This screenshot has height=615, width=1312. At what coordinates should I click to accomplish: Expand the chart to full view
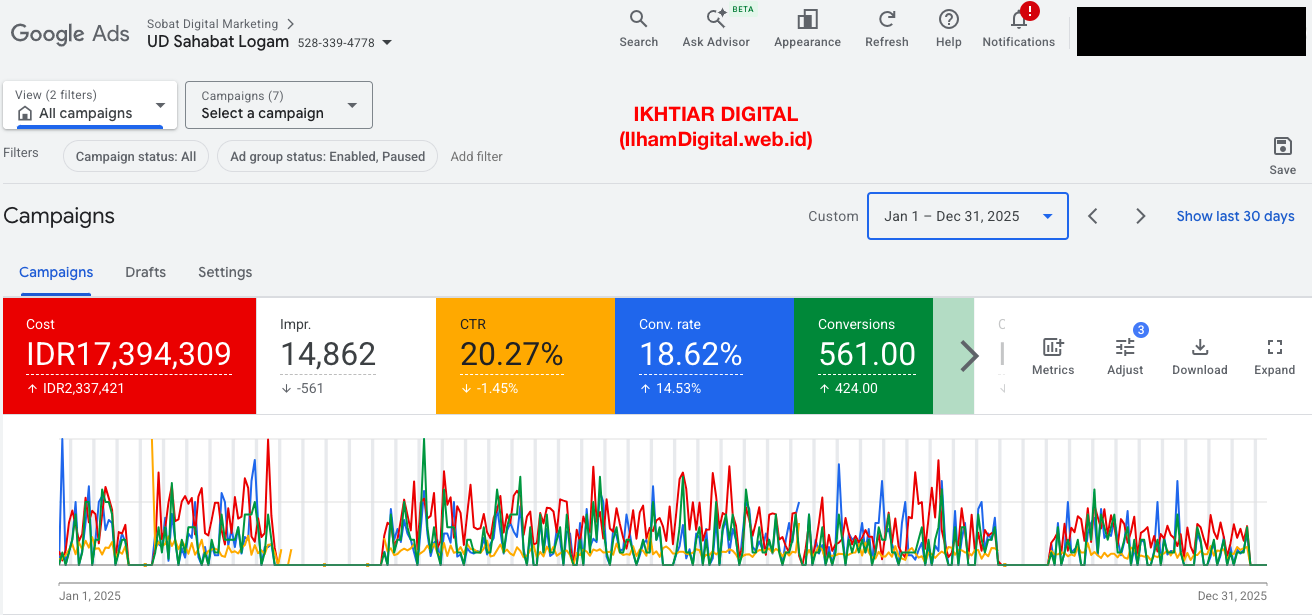(1275, 347)
